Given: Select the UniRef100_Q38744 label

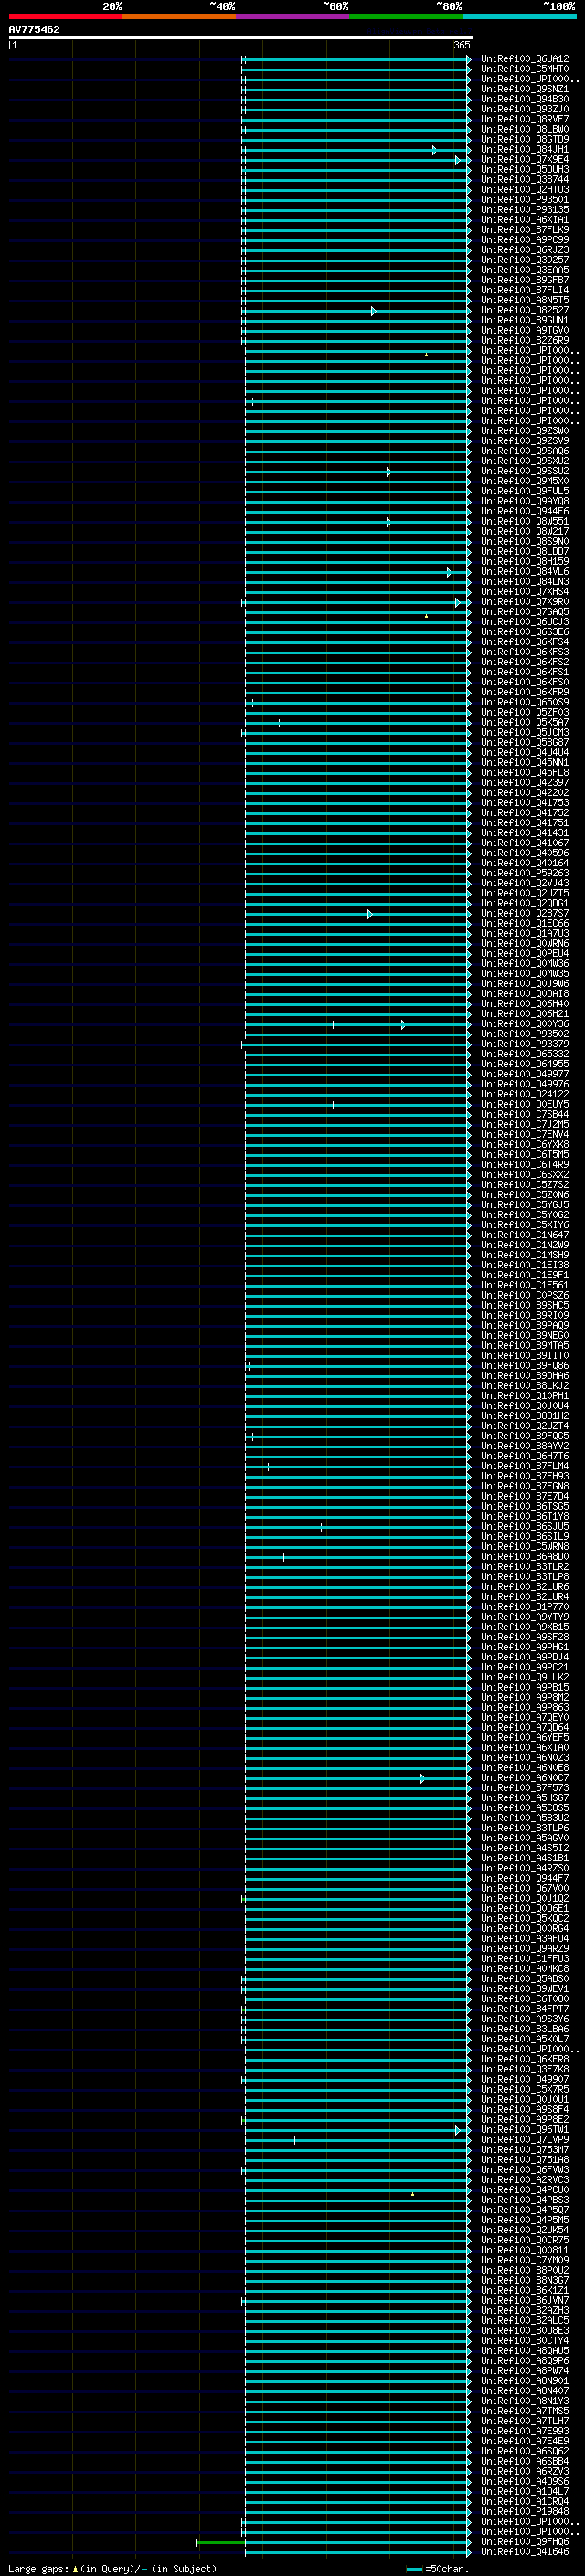Looking at the screenshot, I should [525, 179].
